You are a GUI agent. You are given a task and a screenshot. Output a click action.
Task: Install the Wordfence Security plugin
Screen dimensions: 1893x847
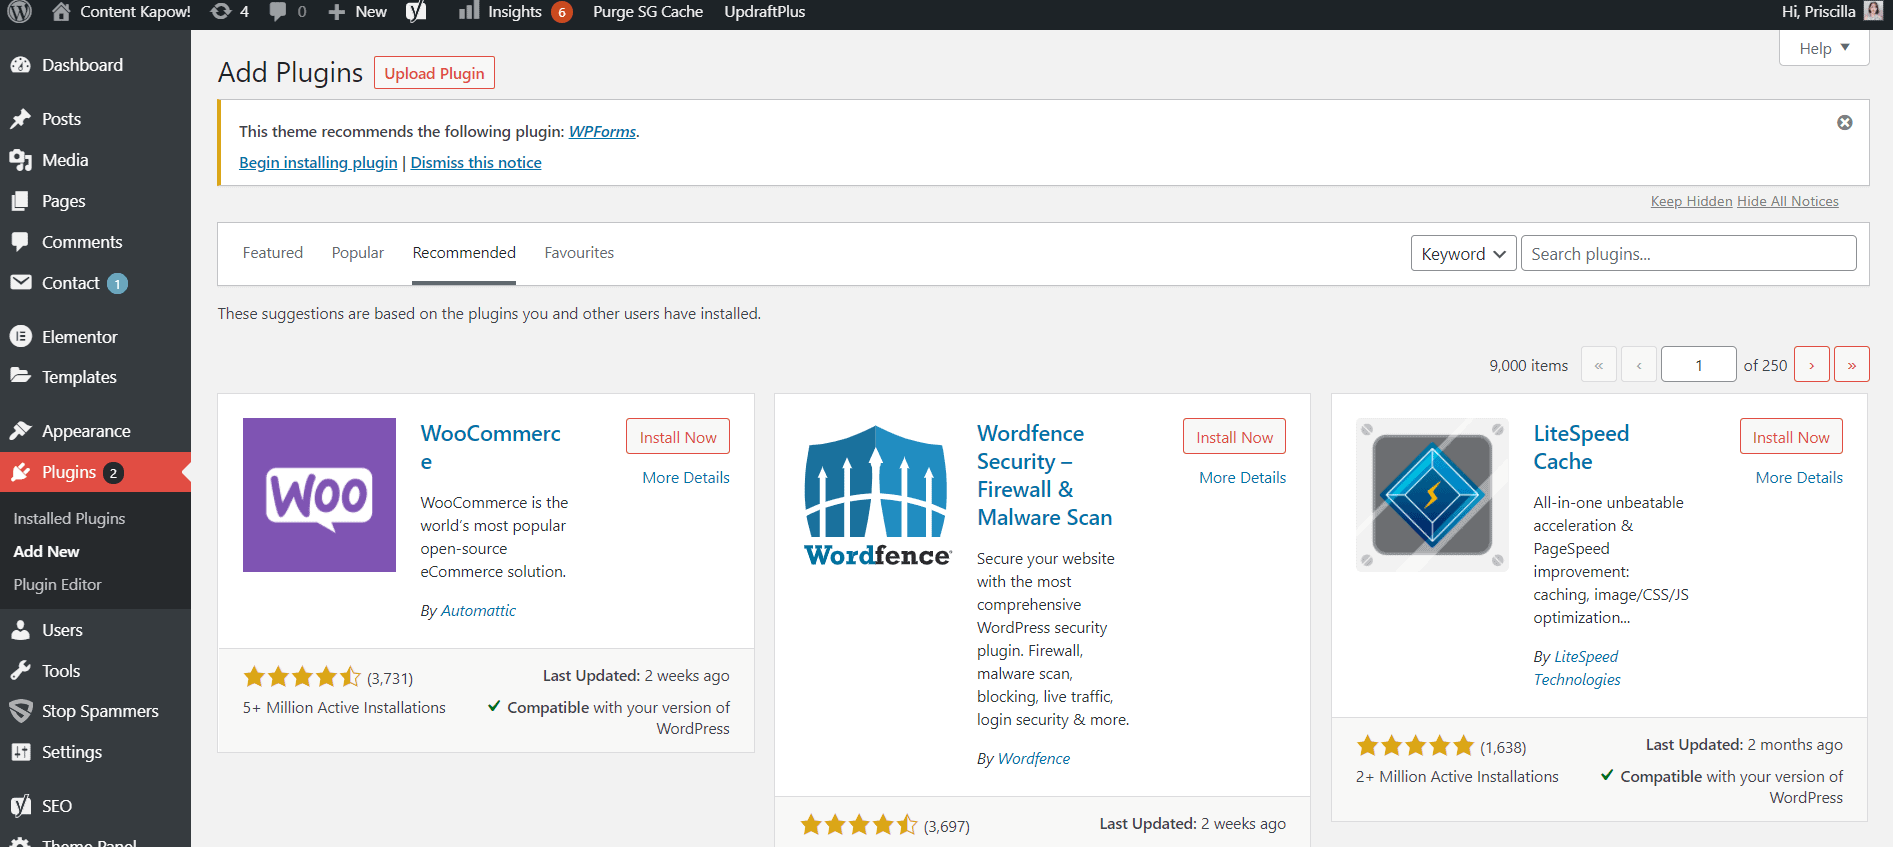(1234, 437)
